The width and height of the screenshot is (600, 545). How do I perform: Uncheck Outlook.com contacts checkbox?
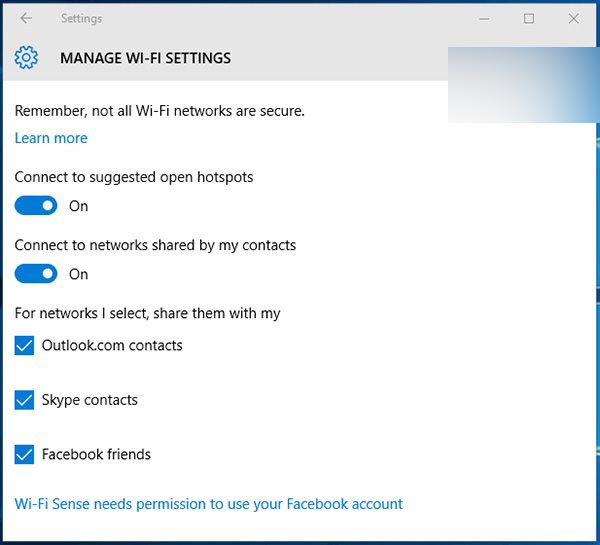(x=24, y=346)
